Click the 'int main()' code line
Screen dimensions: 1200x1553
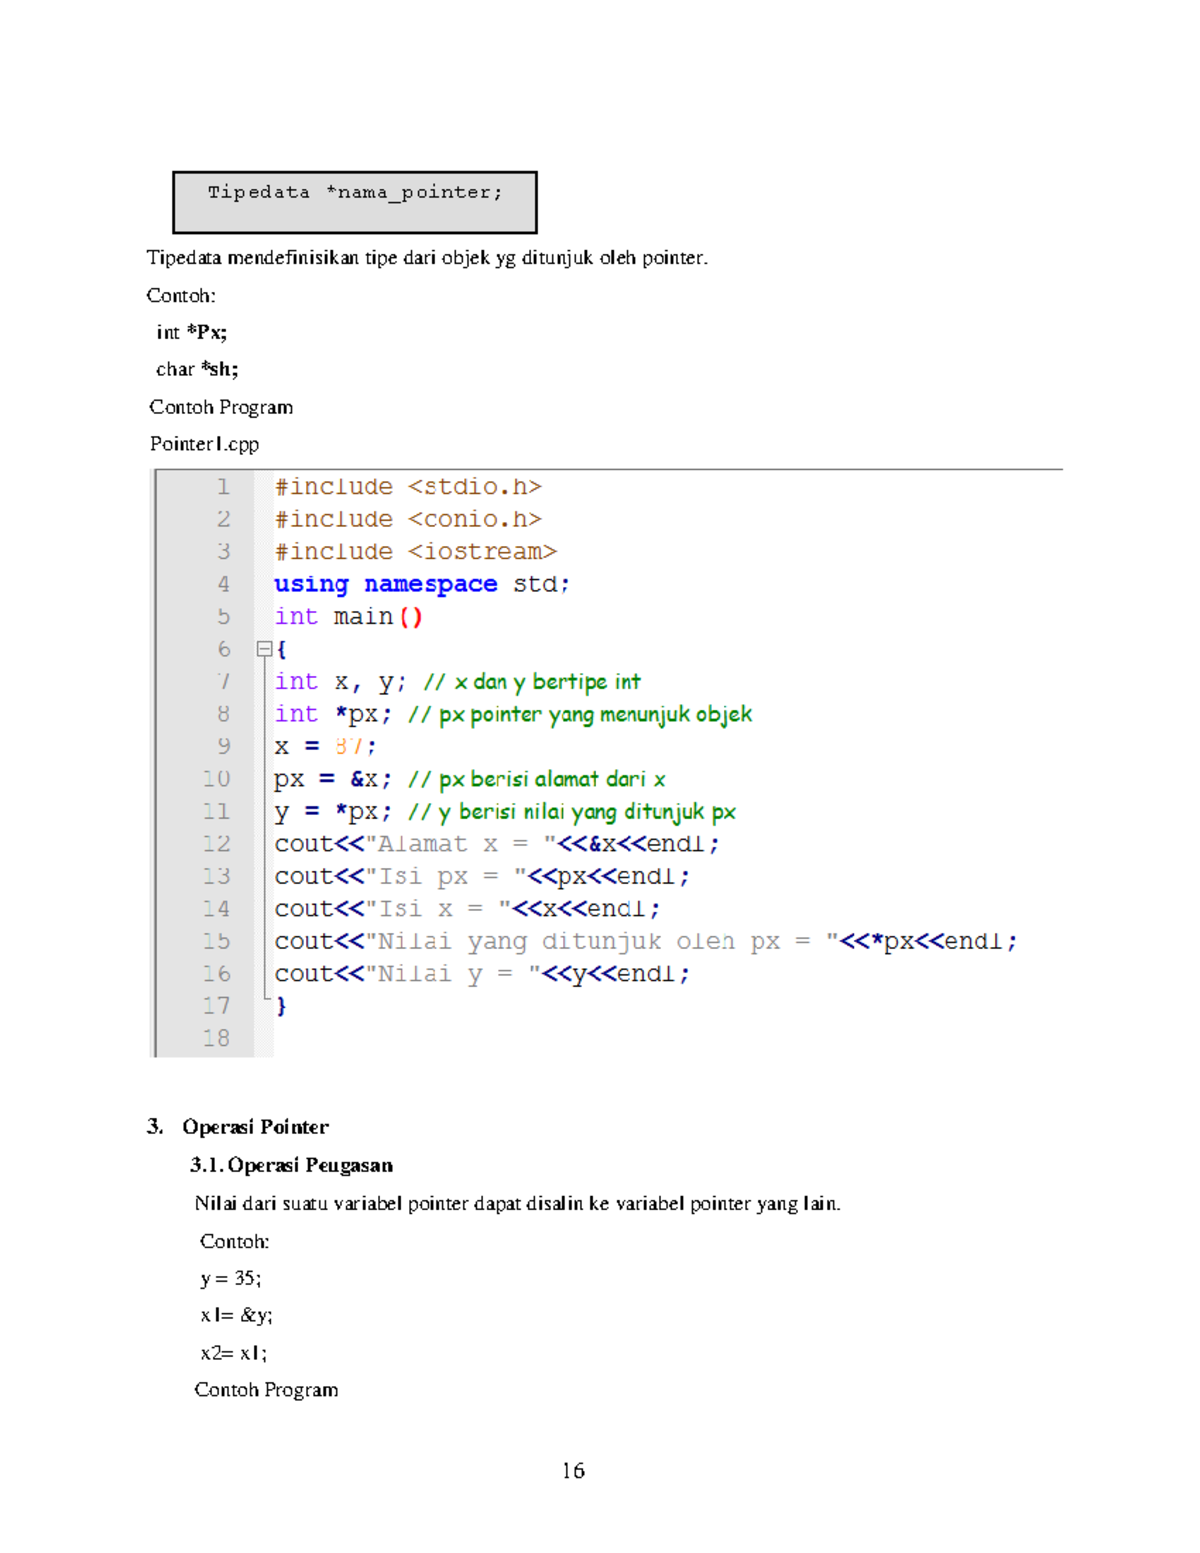[348, 617]
